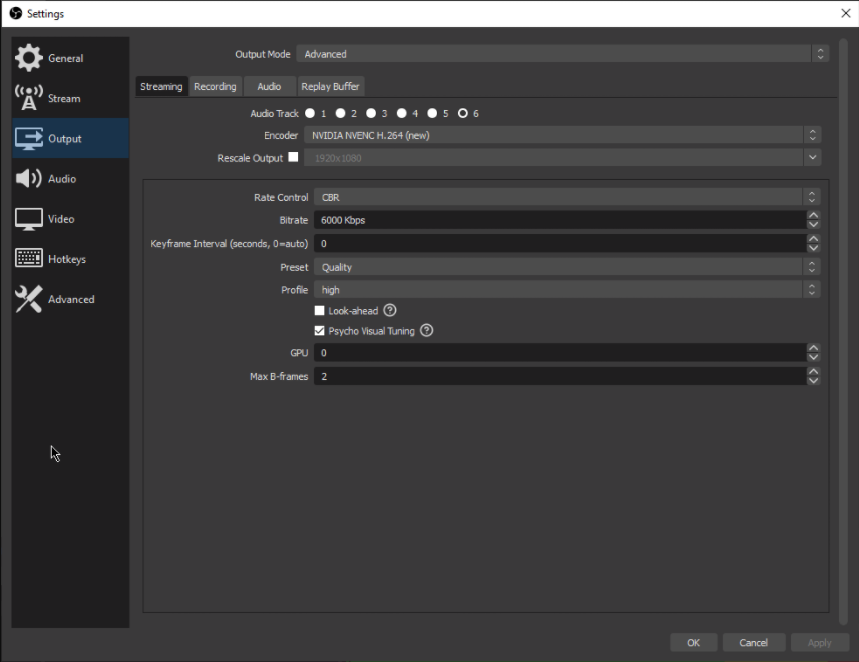Image resolution: width=859 pixels, height=662 pixels.
Task: Open Advanced settings tools icon
Action: point(29,299)
